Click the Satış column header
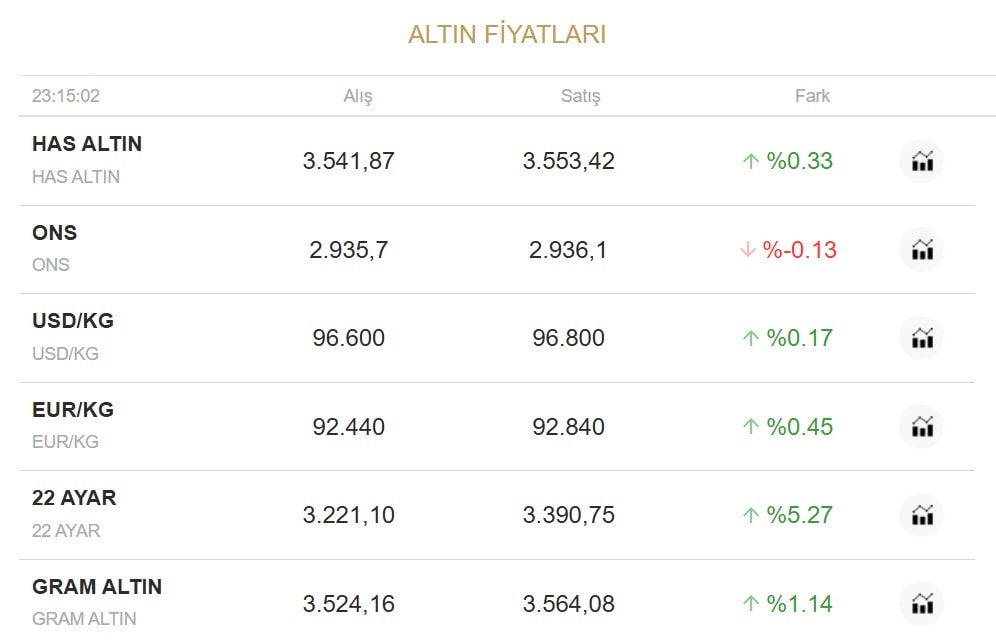996x643 pixels. tap(580, 96)
